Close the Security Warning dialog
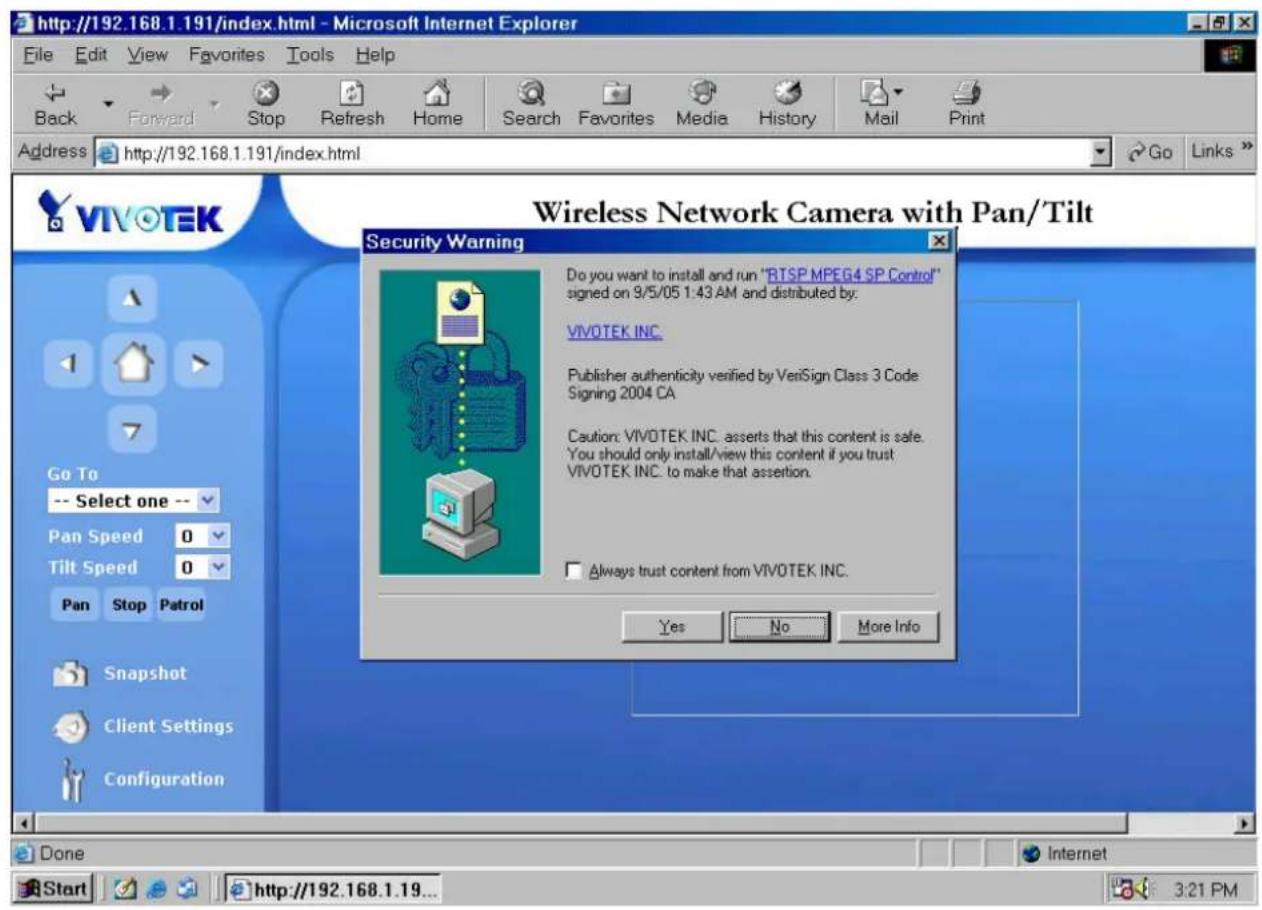Screen dimensions: 1262x910 click(938, 241)
